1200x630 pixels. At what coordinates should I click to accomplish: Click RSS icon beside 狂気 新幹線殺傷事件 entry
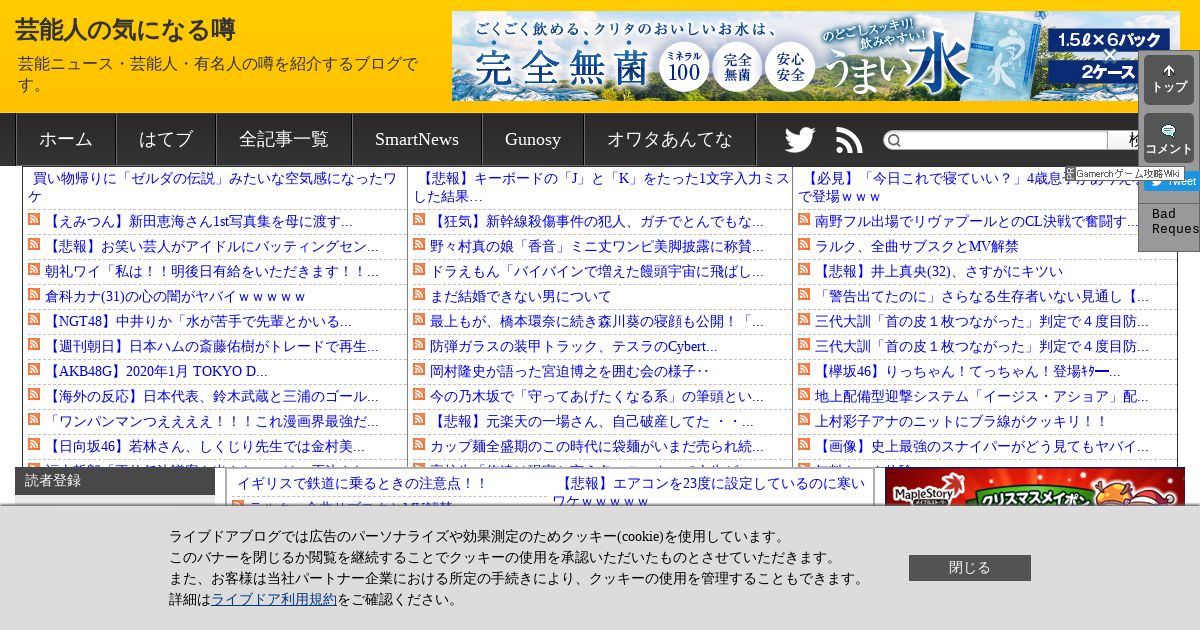coord(420,220)
